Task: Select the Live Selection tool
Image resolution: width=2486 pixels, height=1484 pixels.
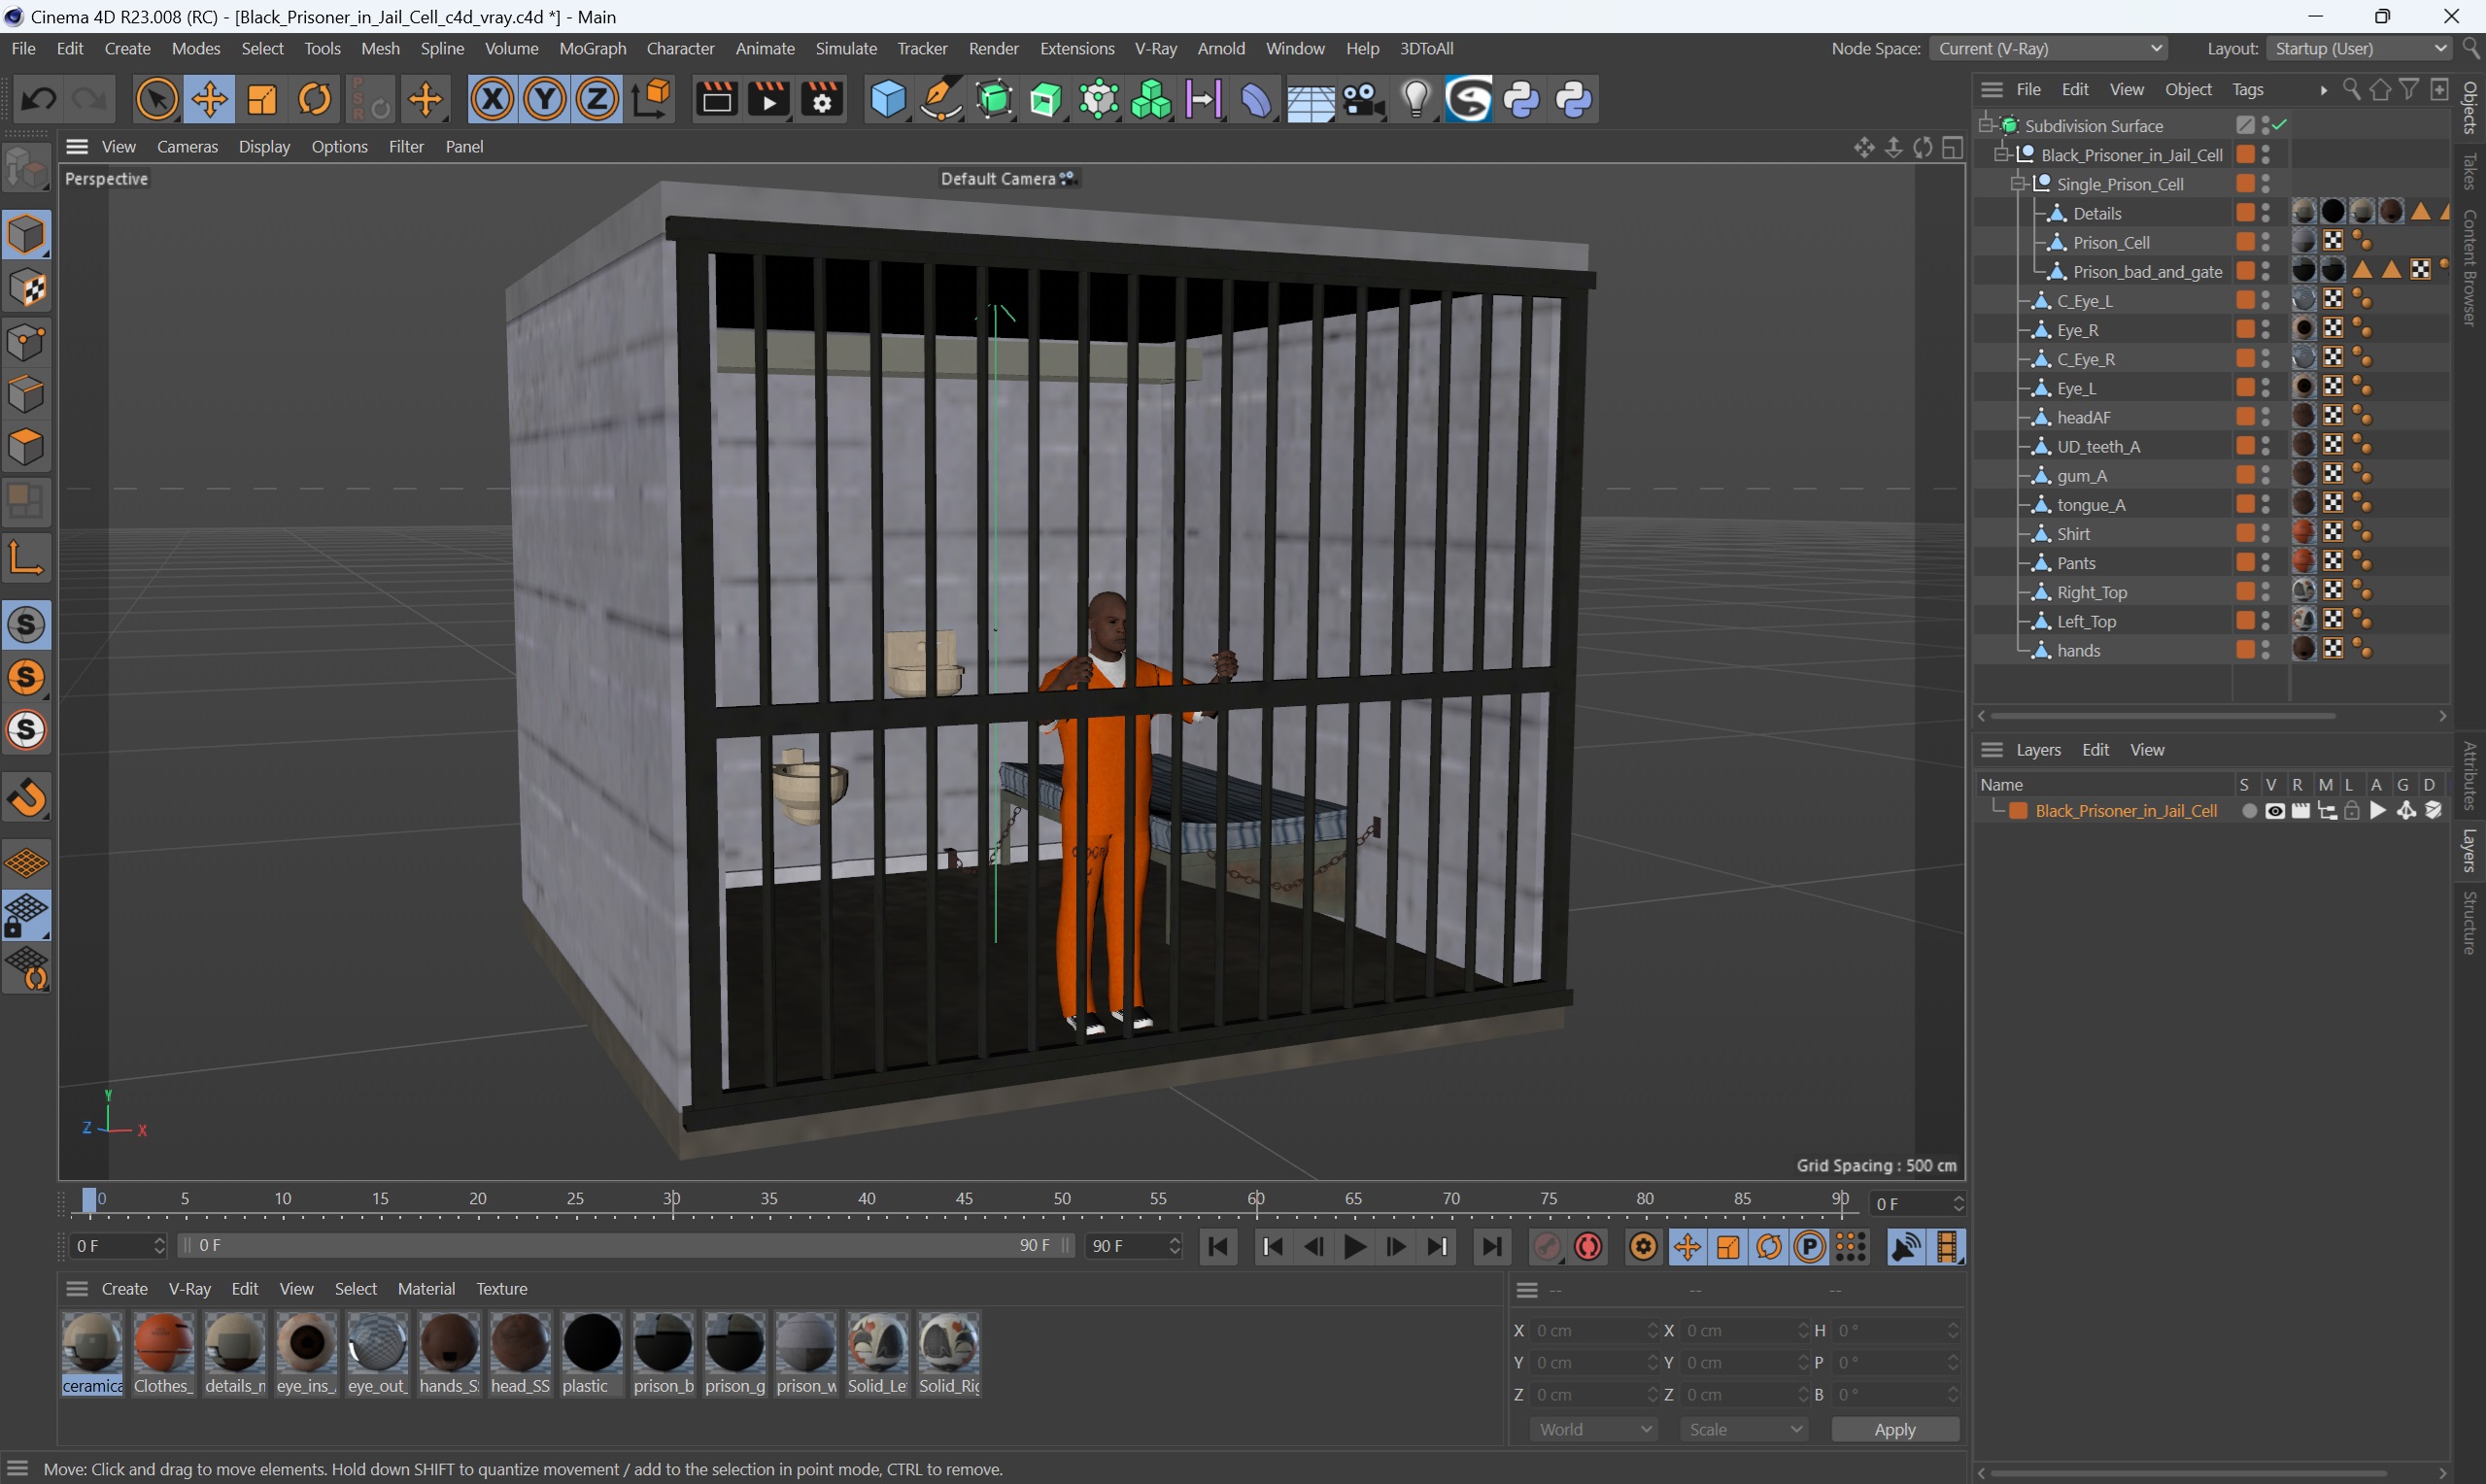Action: 156,99
